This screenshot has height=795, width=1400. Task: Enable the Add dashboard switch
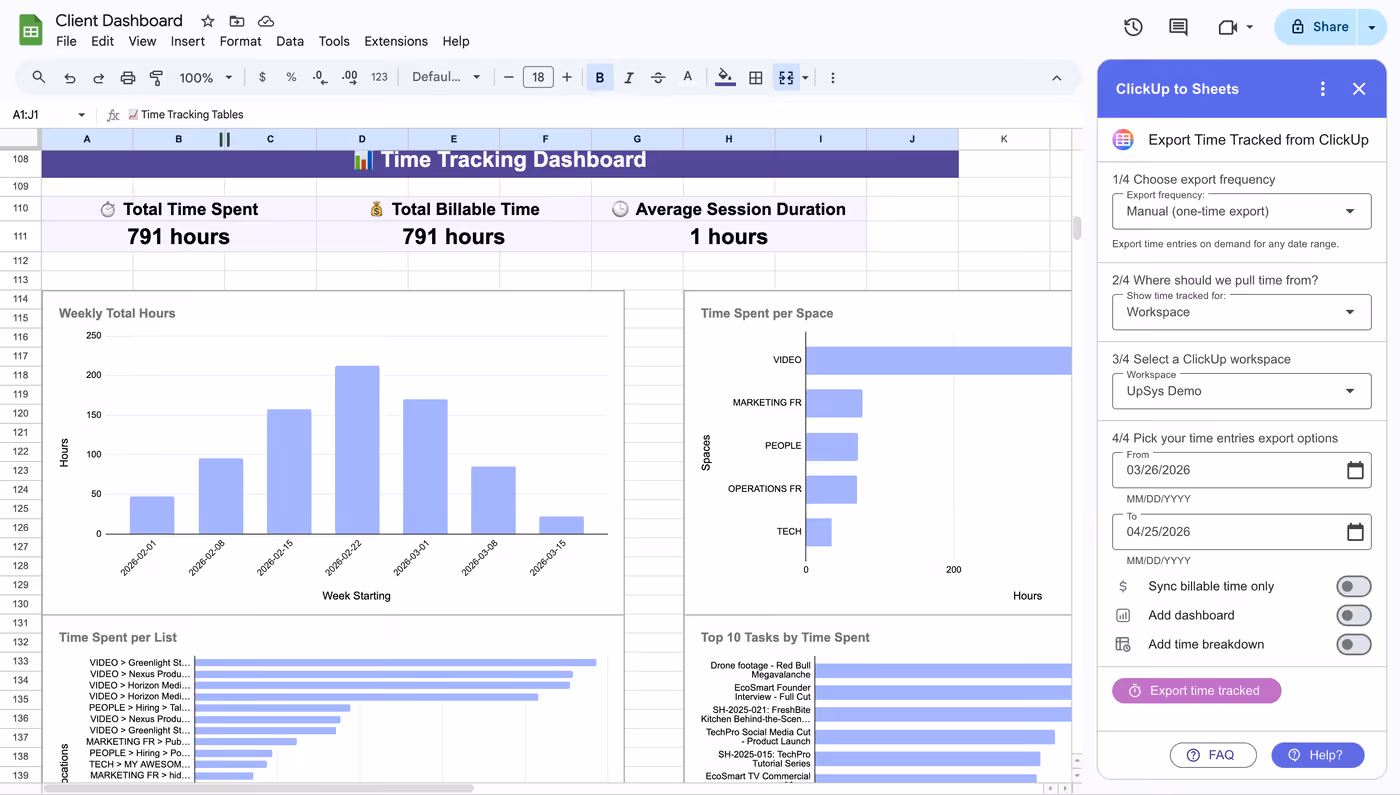[x=1354, y=615]
